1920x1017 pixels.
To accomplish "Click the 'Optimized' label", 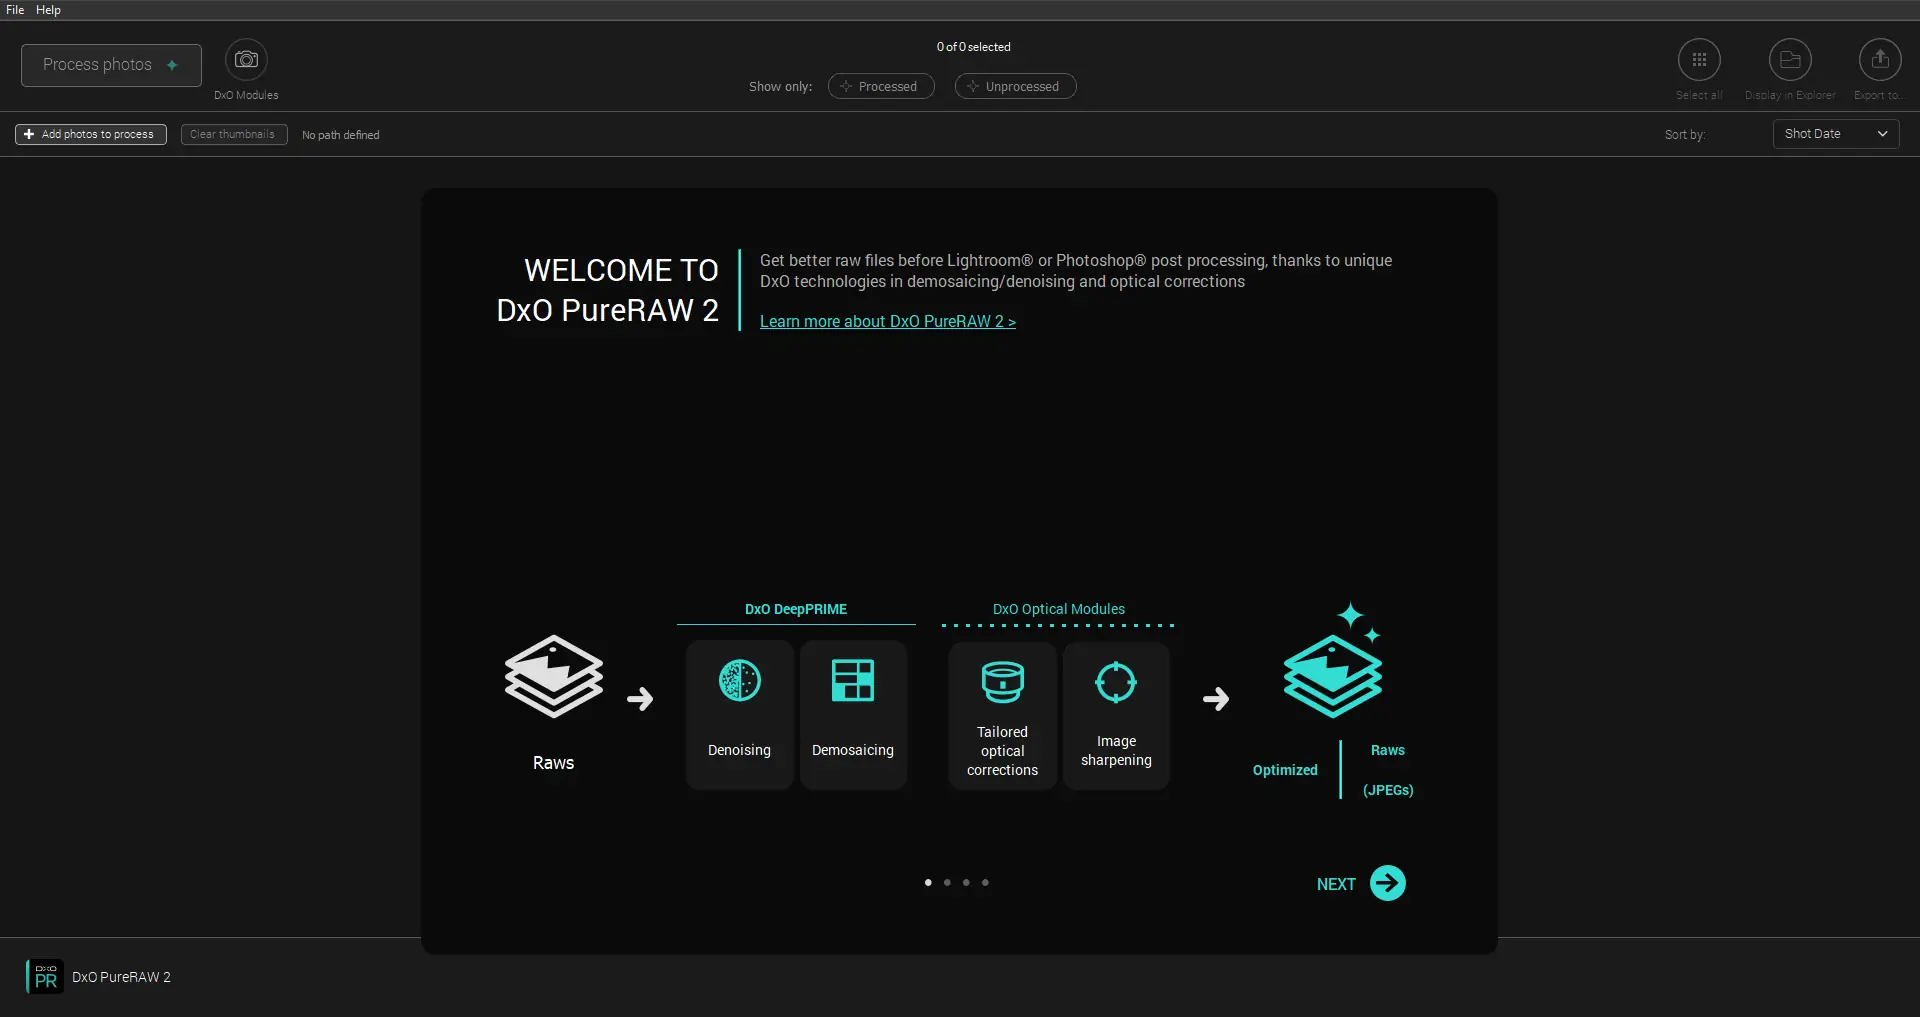I will click(1285, 770).
